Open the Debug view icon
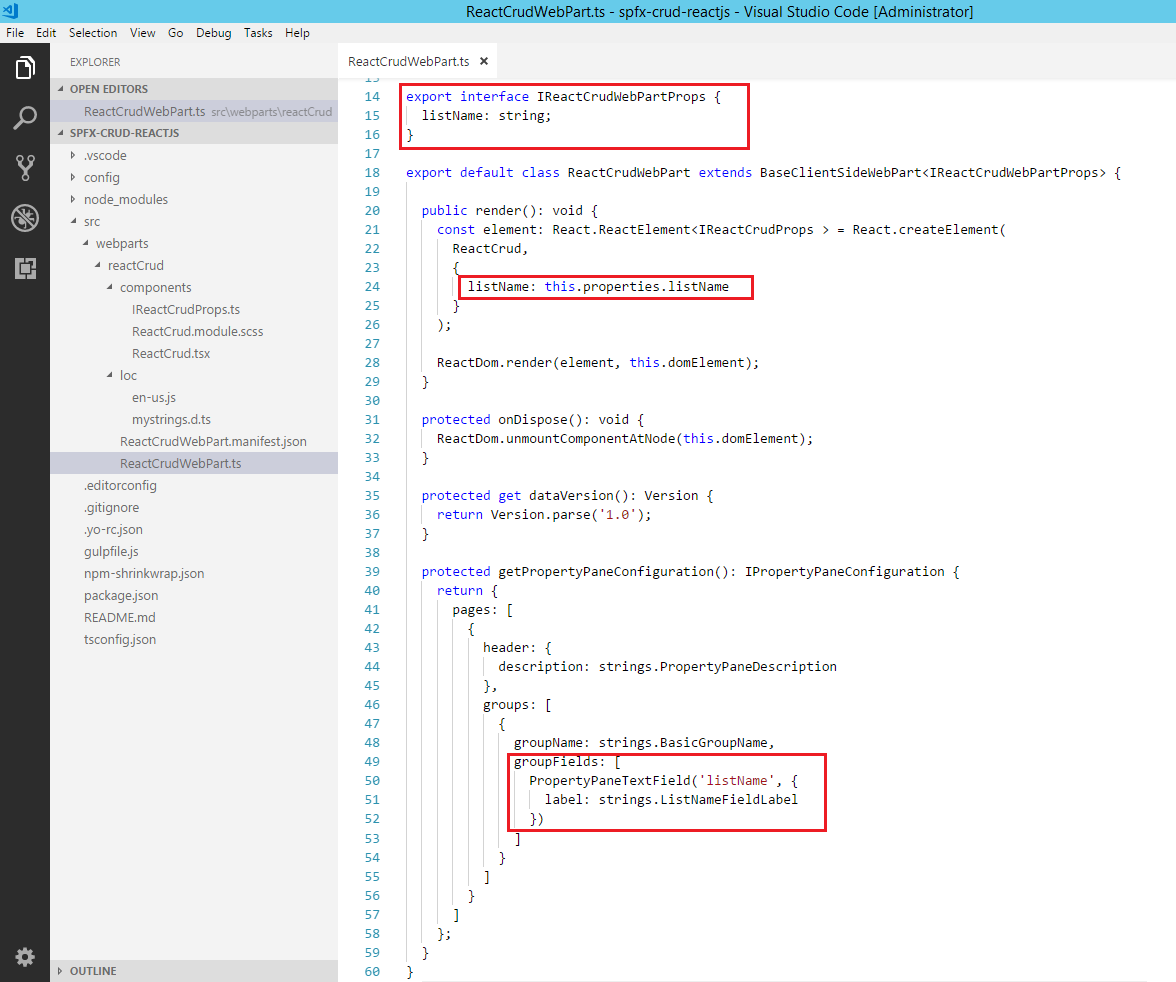Screen dimensions: 1176x982 click(x=25, y=218)
